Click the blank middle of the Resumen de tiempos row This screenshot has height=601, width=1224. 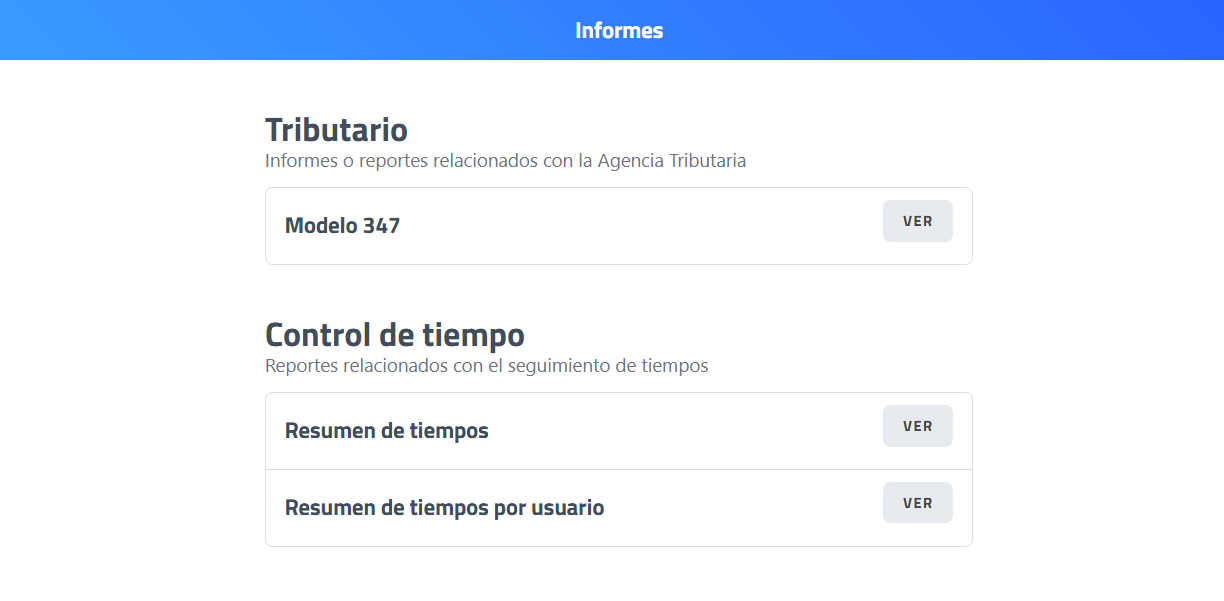point(680,431)
